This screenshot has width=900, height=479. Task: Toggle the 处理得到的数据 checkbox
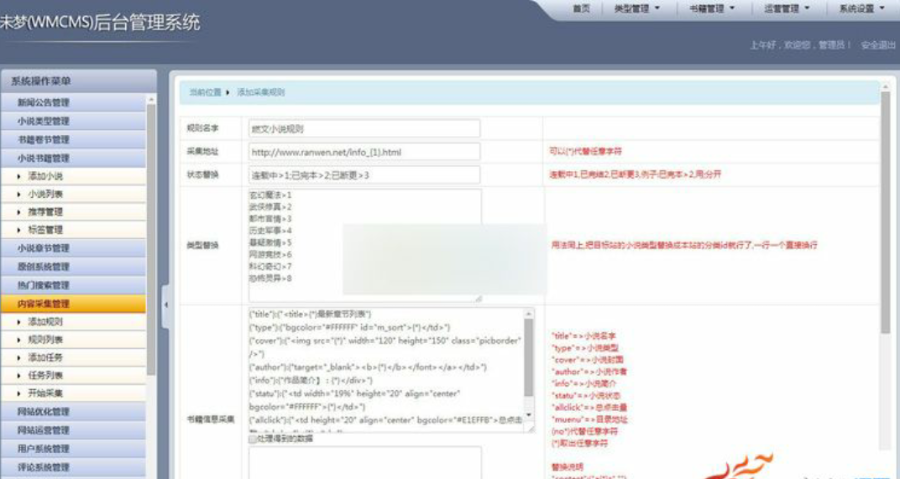253,439
